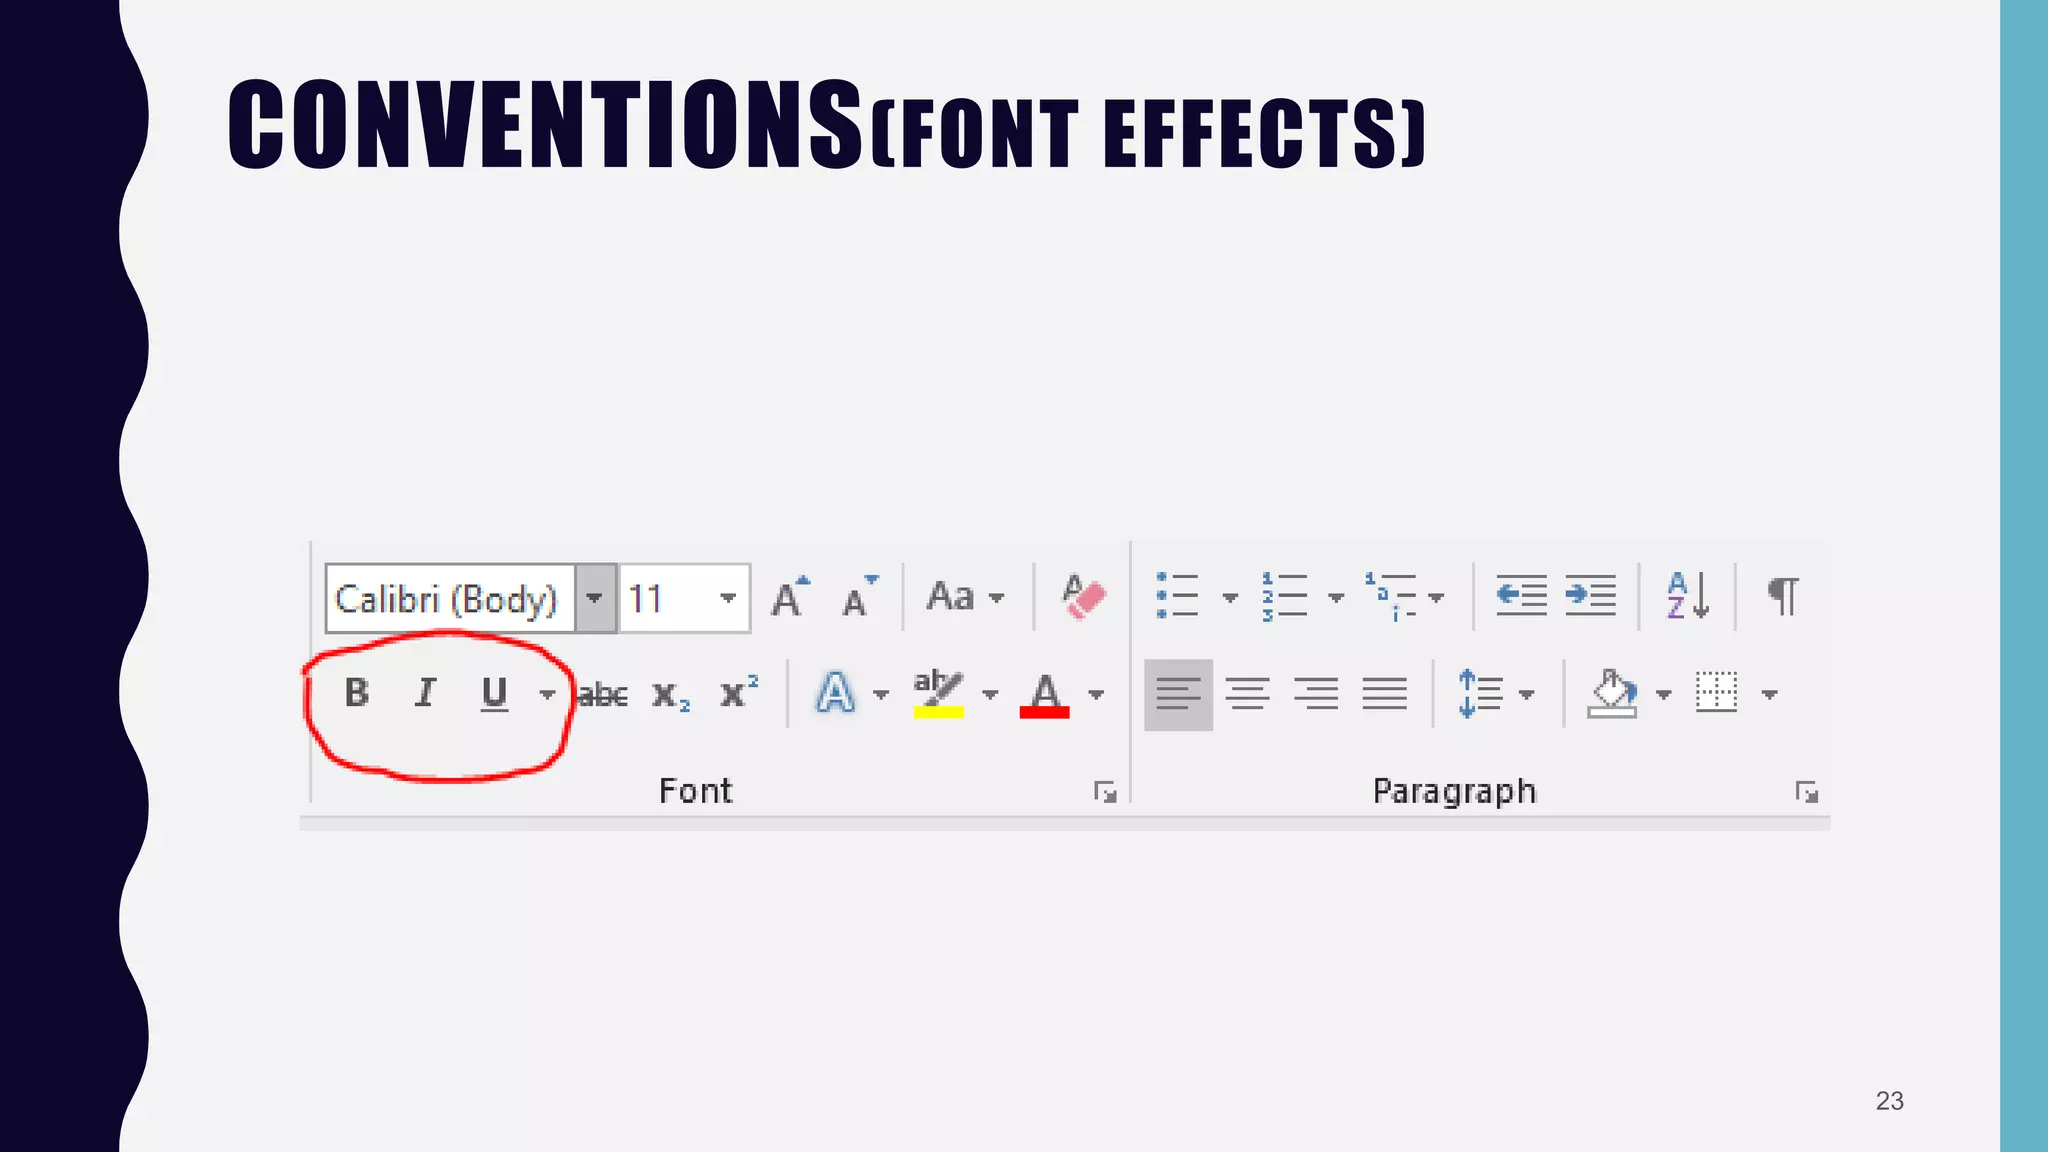Create a multilevel list
This screenshot has width=2048, height=1152.
1391,596
